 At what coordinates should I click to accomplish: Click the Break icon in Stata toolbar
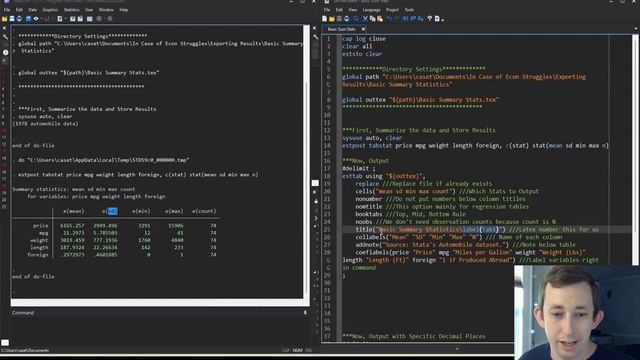(110, 19)
